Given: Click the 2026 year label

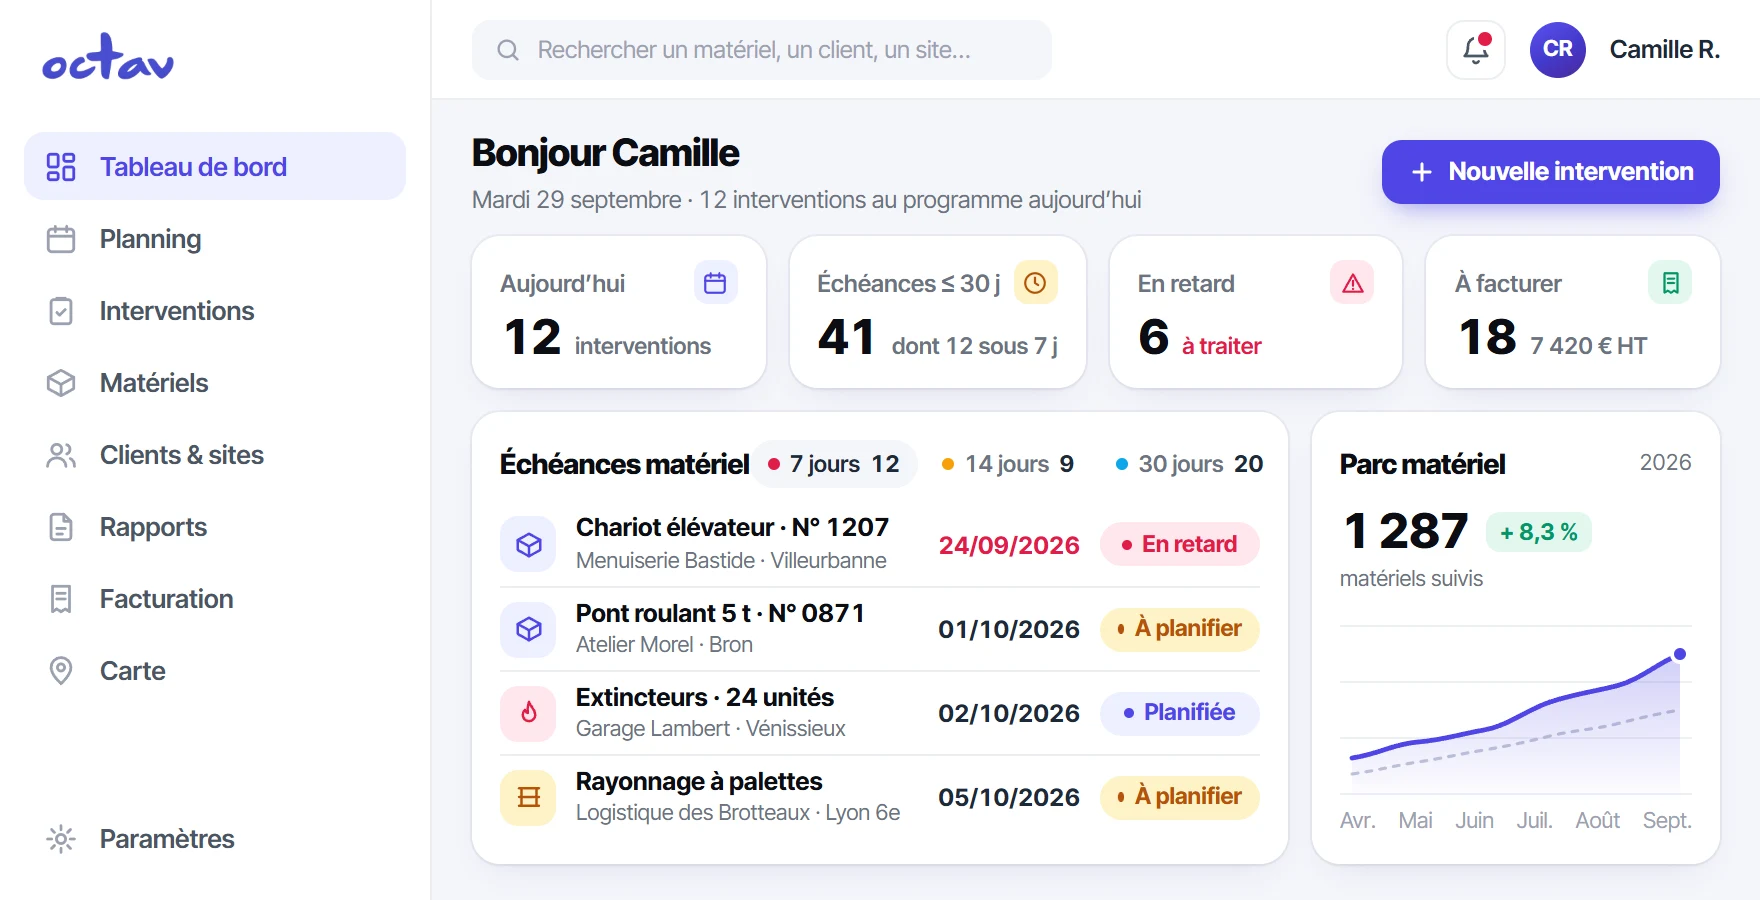Looking at the screenshot, I should pyautogui.click(x=1666, y=462).
